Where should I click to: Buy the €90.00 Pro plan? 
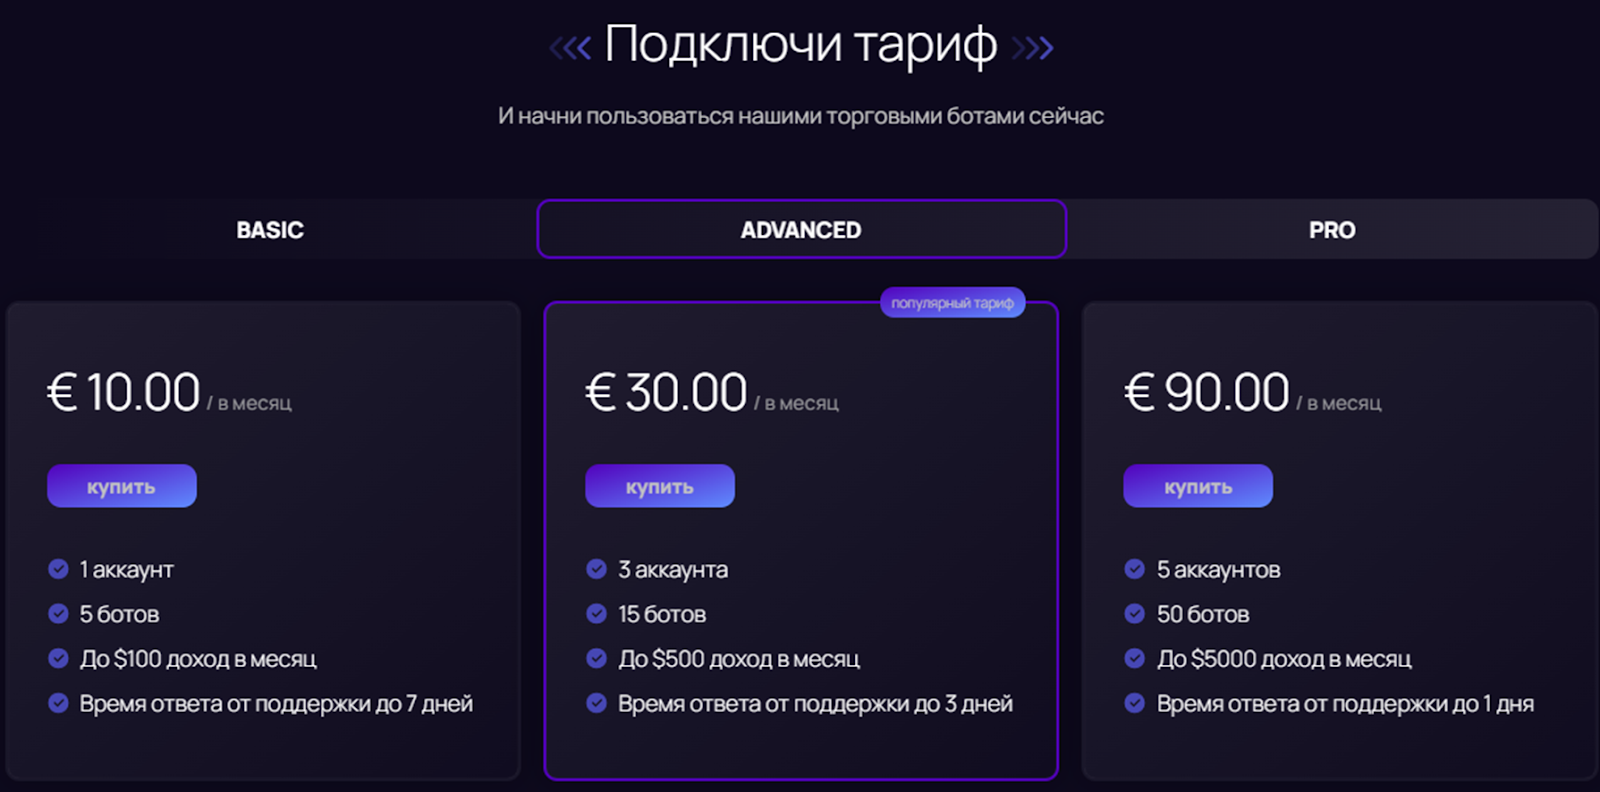[x=1198, y=486]
